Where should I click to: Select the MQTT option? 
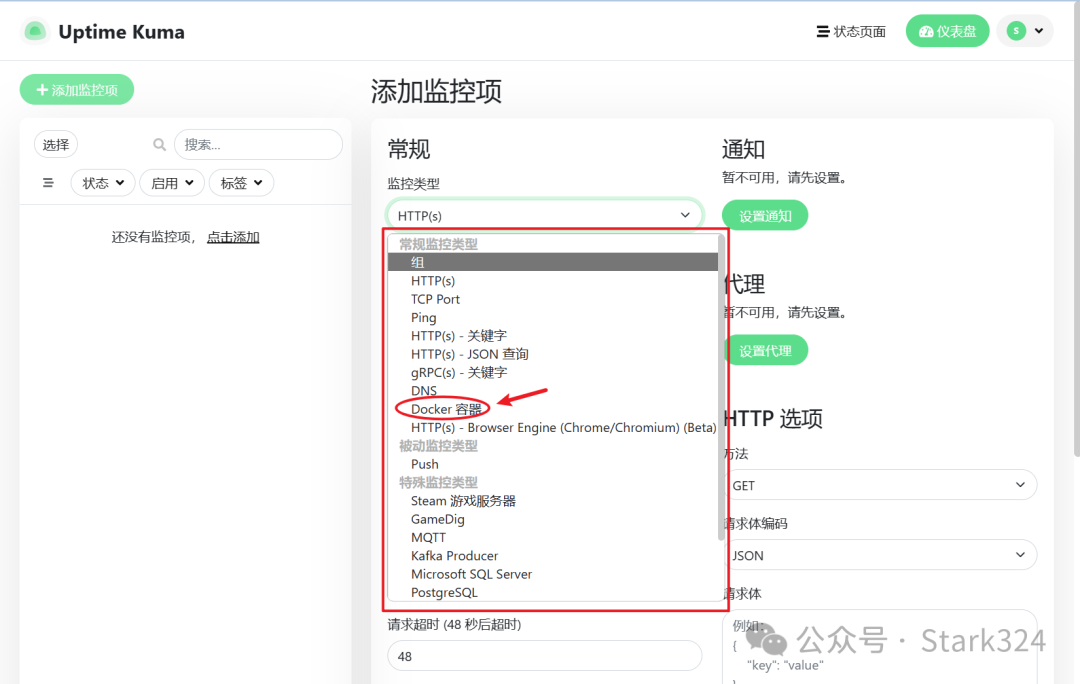pos(552,537)
